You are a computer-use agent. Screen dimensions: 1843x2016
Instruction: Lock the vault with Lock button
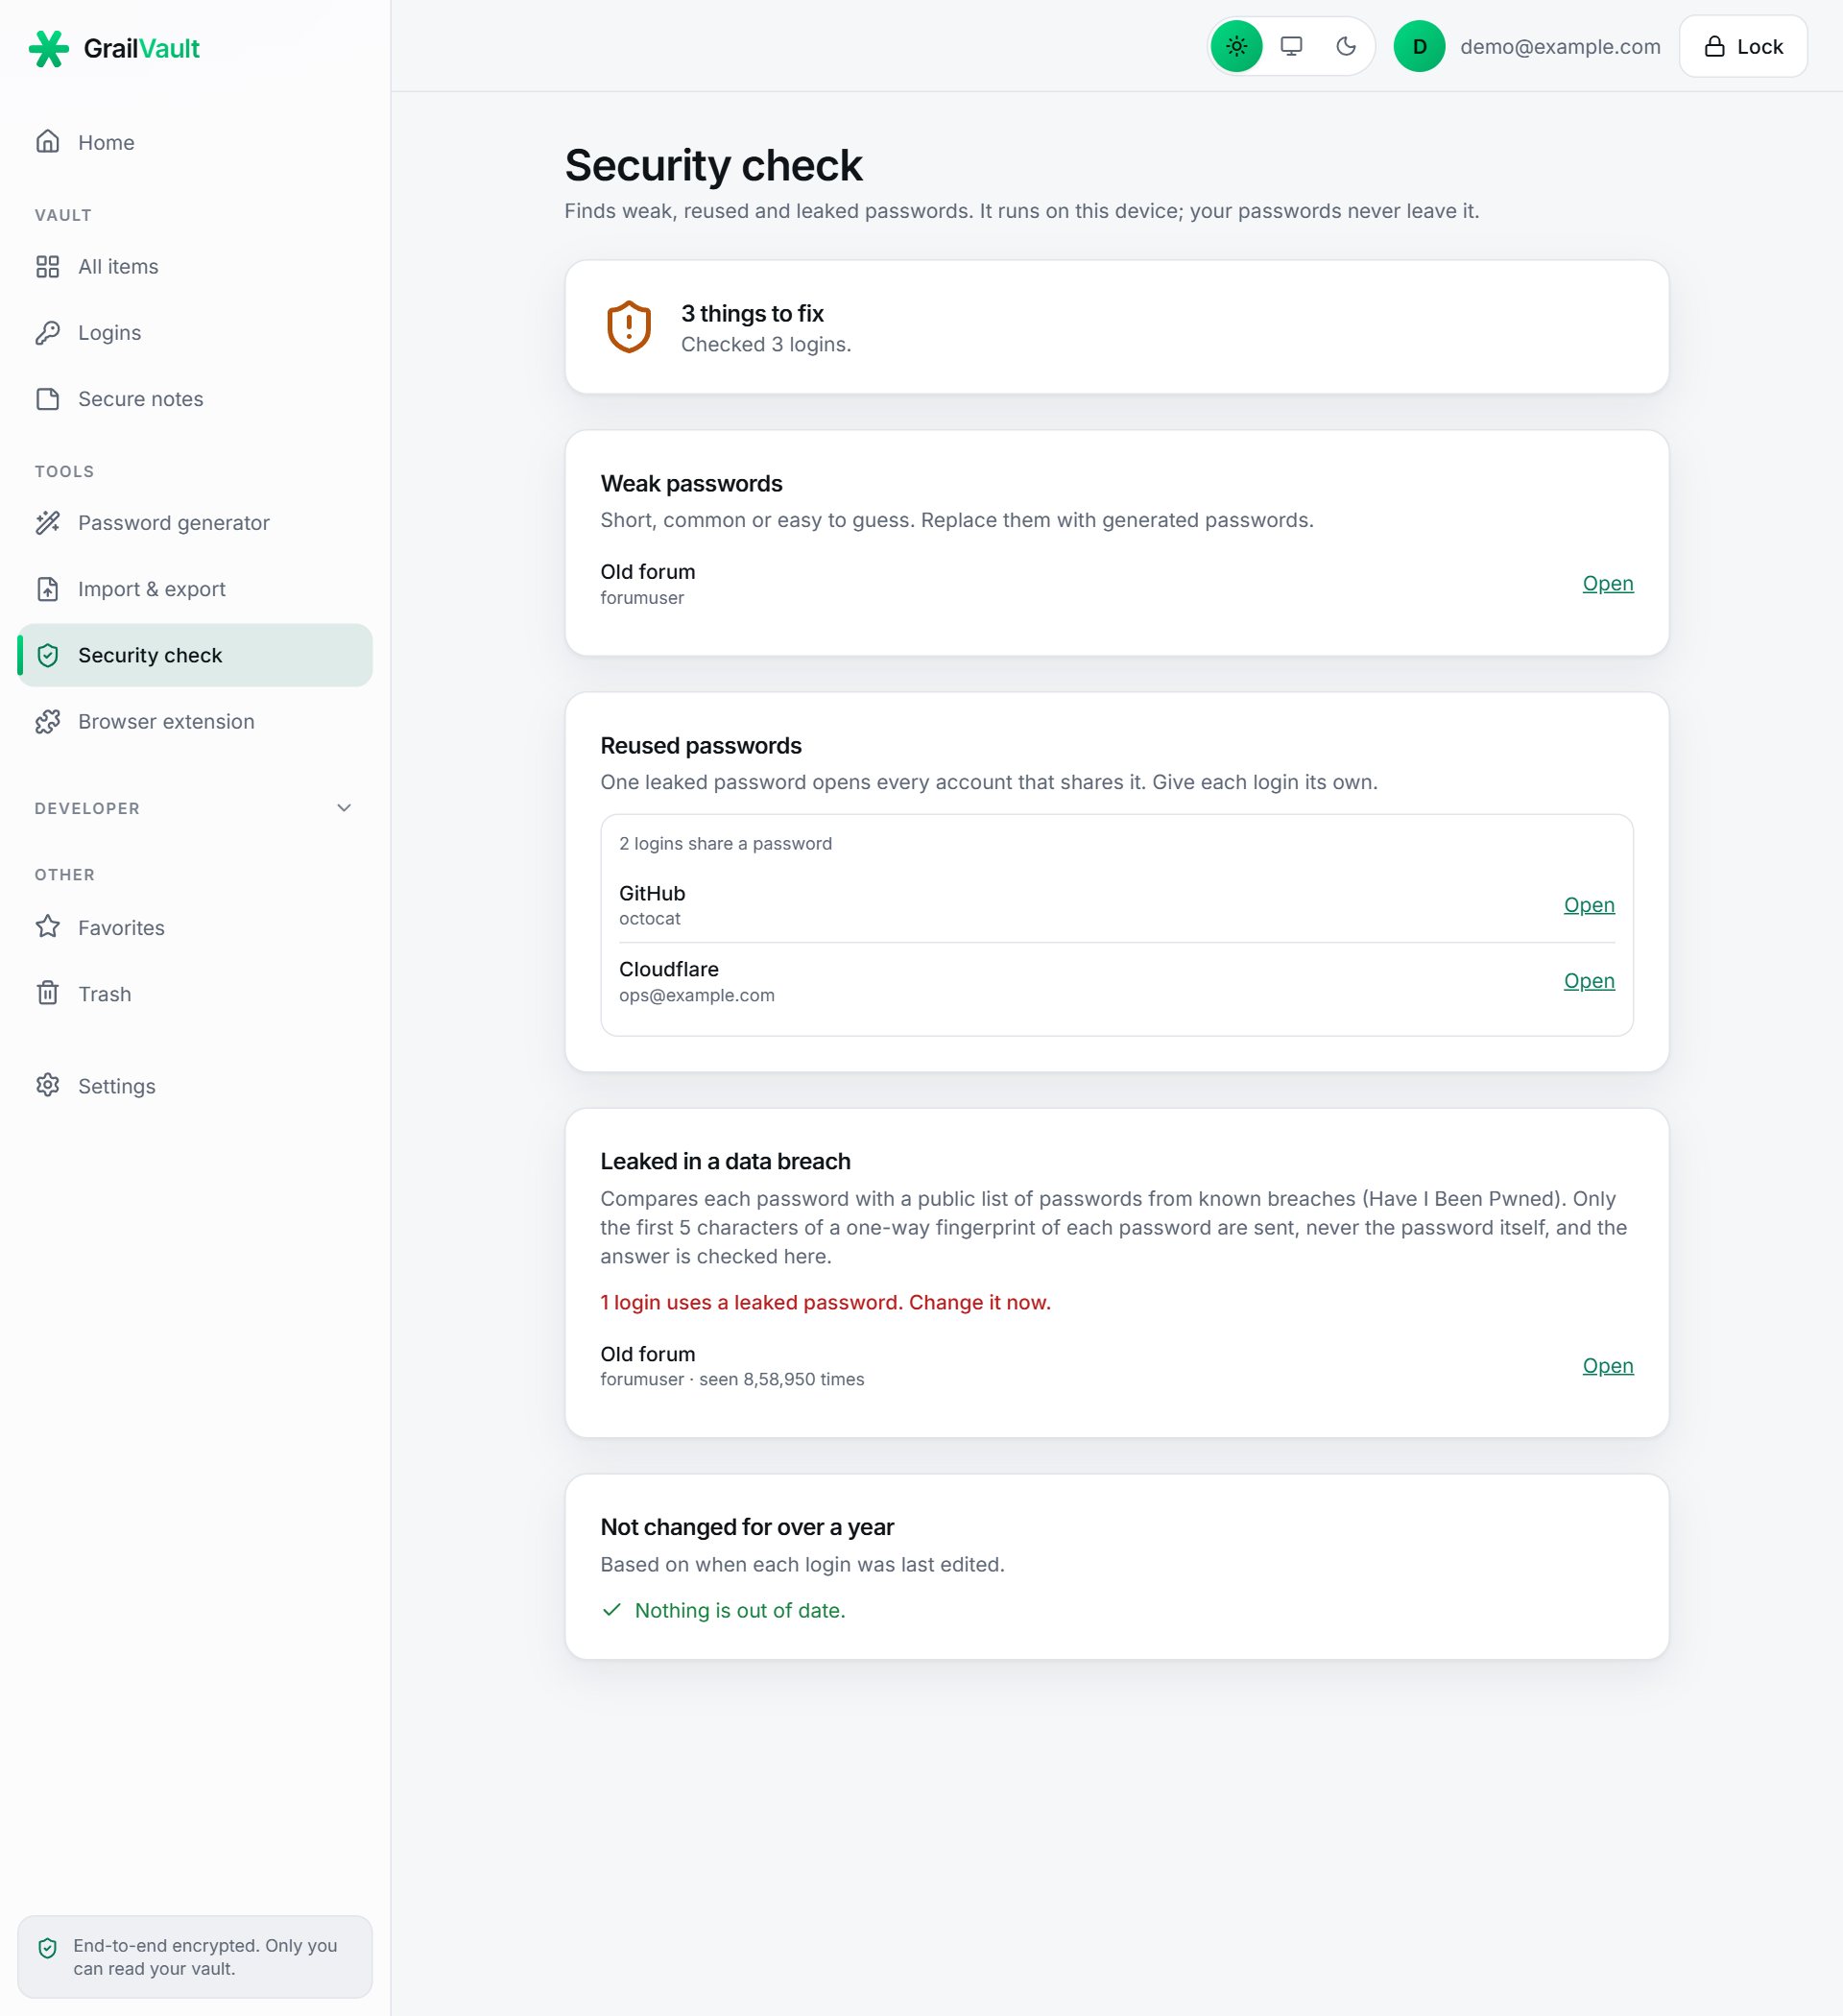[x=1742, y=46]
